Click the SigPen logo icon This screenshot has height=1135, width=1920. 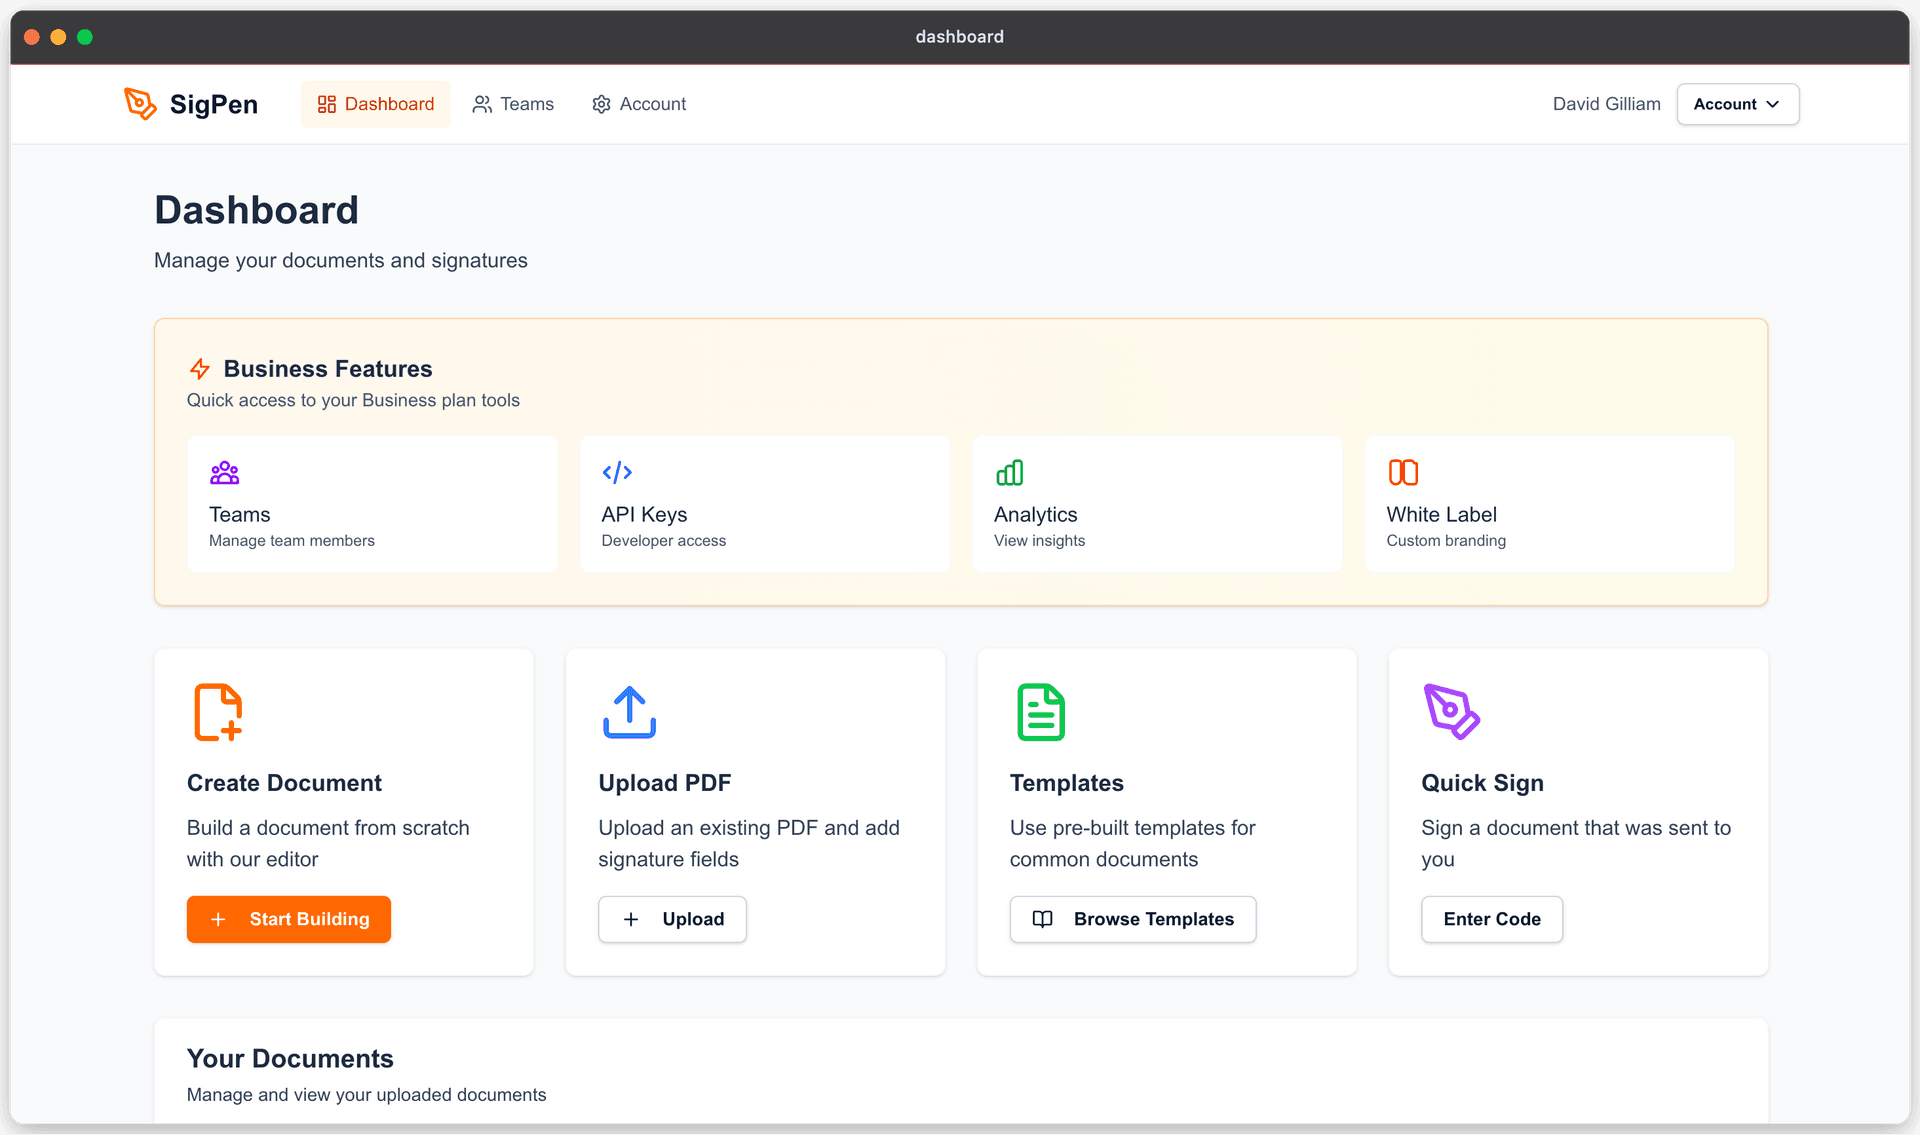[x=140, y=103]
